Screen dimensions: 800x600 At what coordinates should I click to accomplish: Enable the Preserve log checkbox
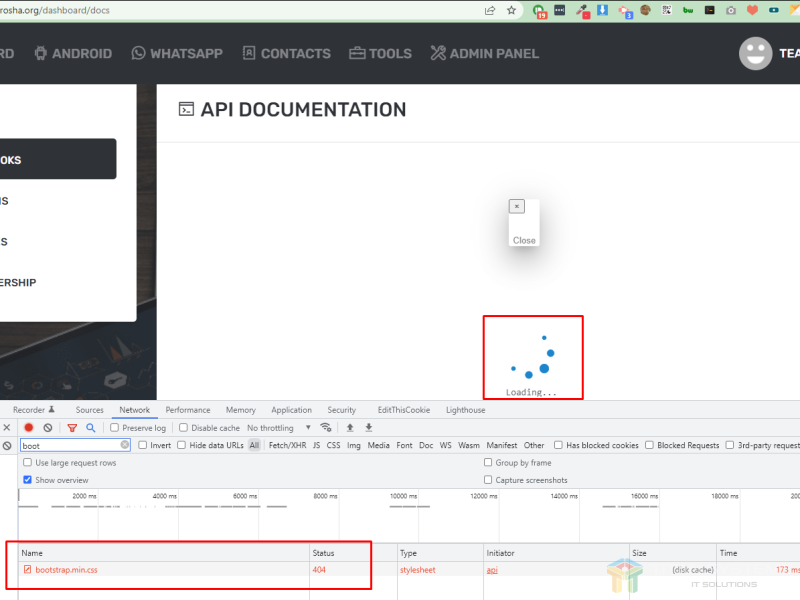[115, 428]
